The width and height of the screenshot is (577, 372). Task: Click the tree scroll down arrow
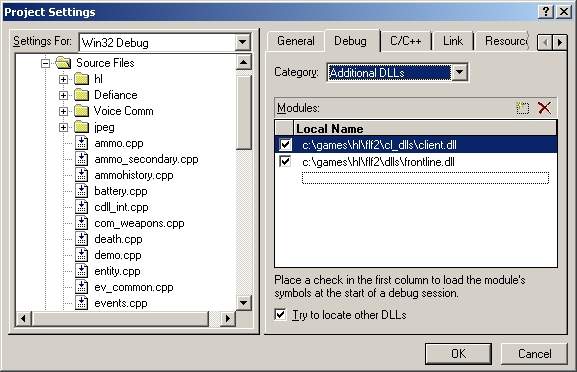(x=243, y=303)
